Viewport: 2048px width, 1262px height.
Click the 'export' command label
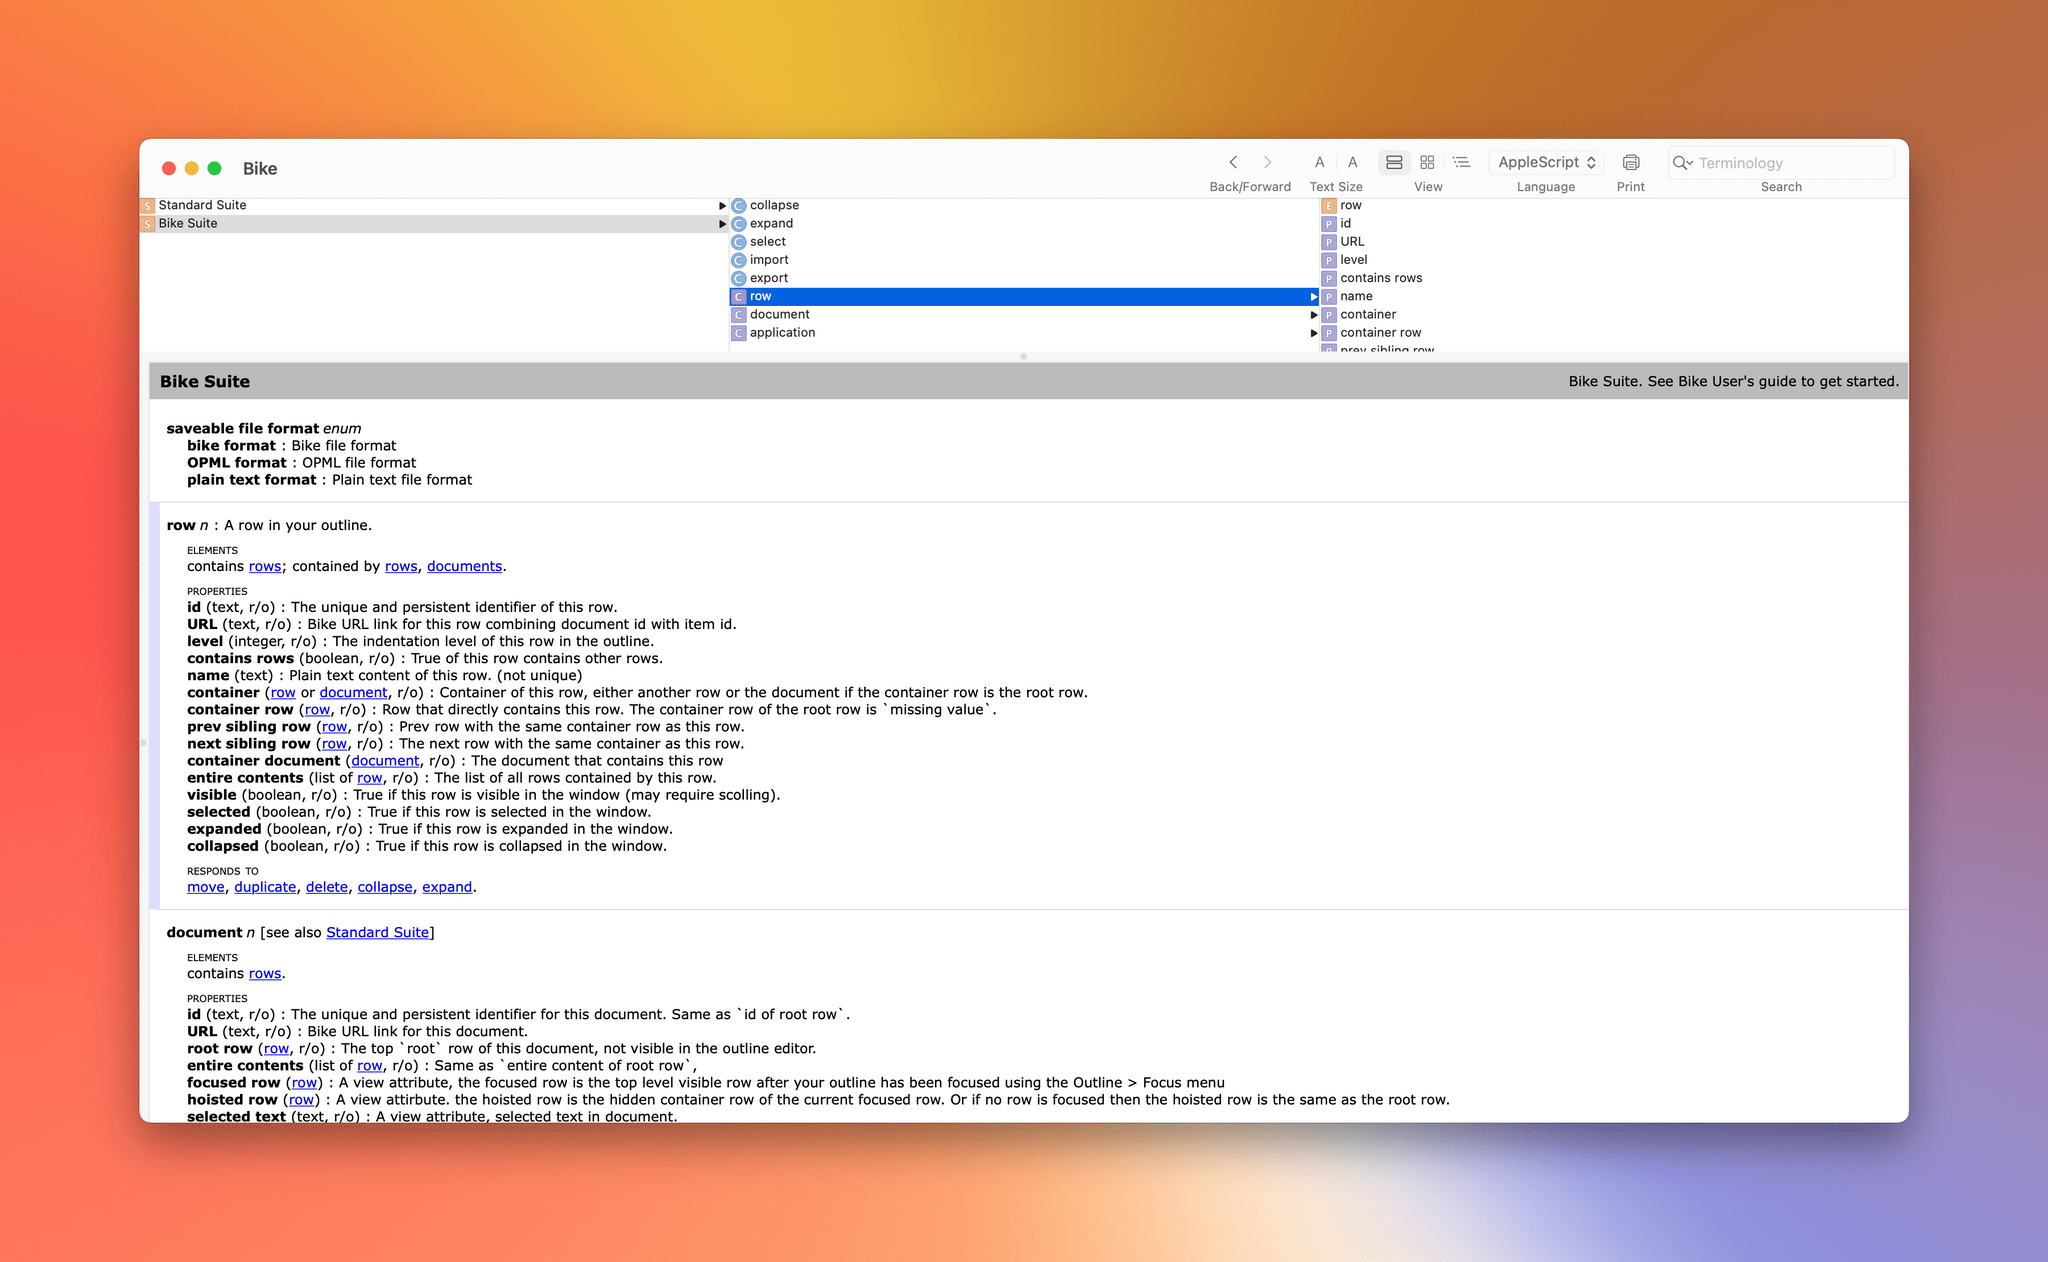click(x=769, y=278)
